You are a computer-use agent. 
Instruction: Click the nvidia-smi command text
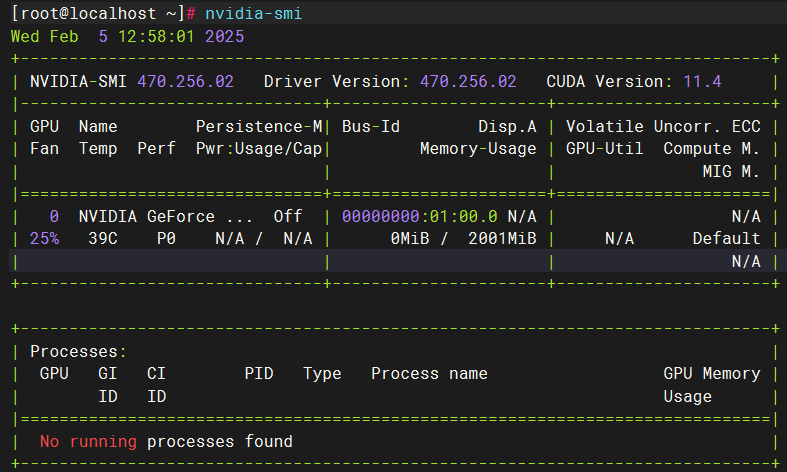(253, 13)
